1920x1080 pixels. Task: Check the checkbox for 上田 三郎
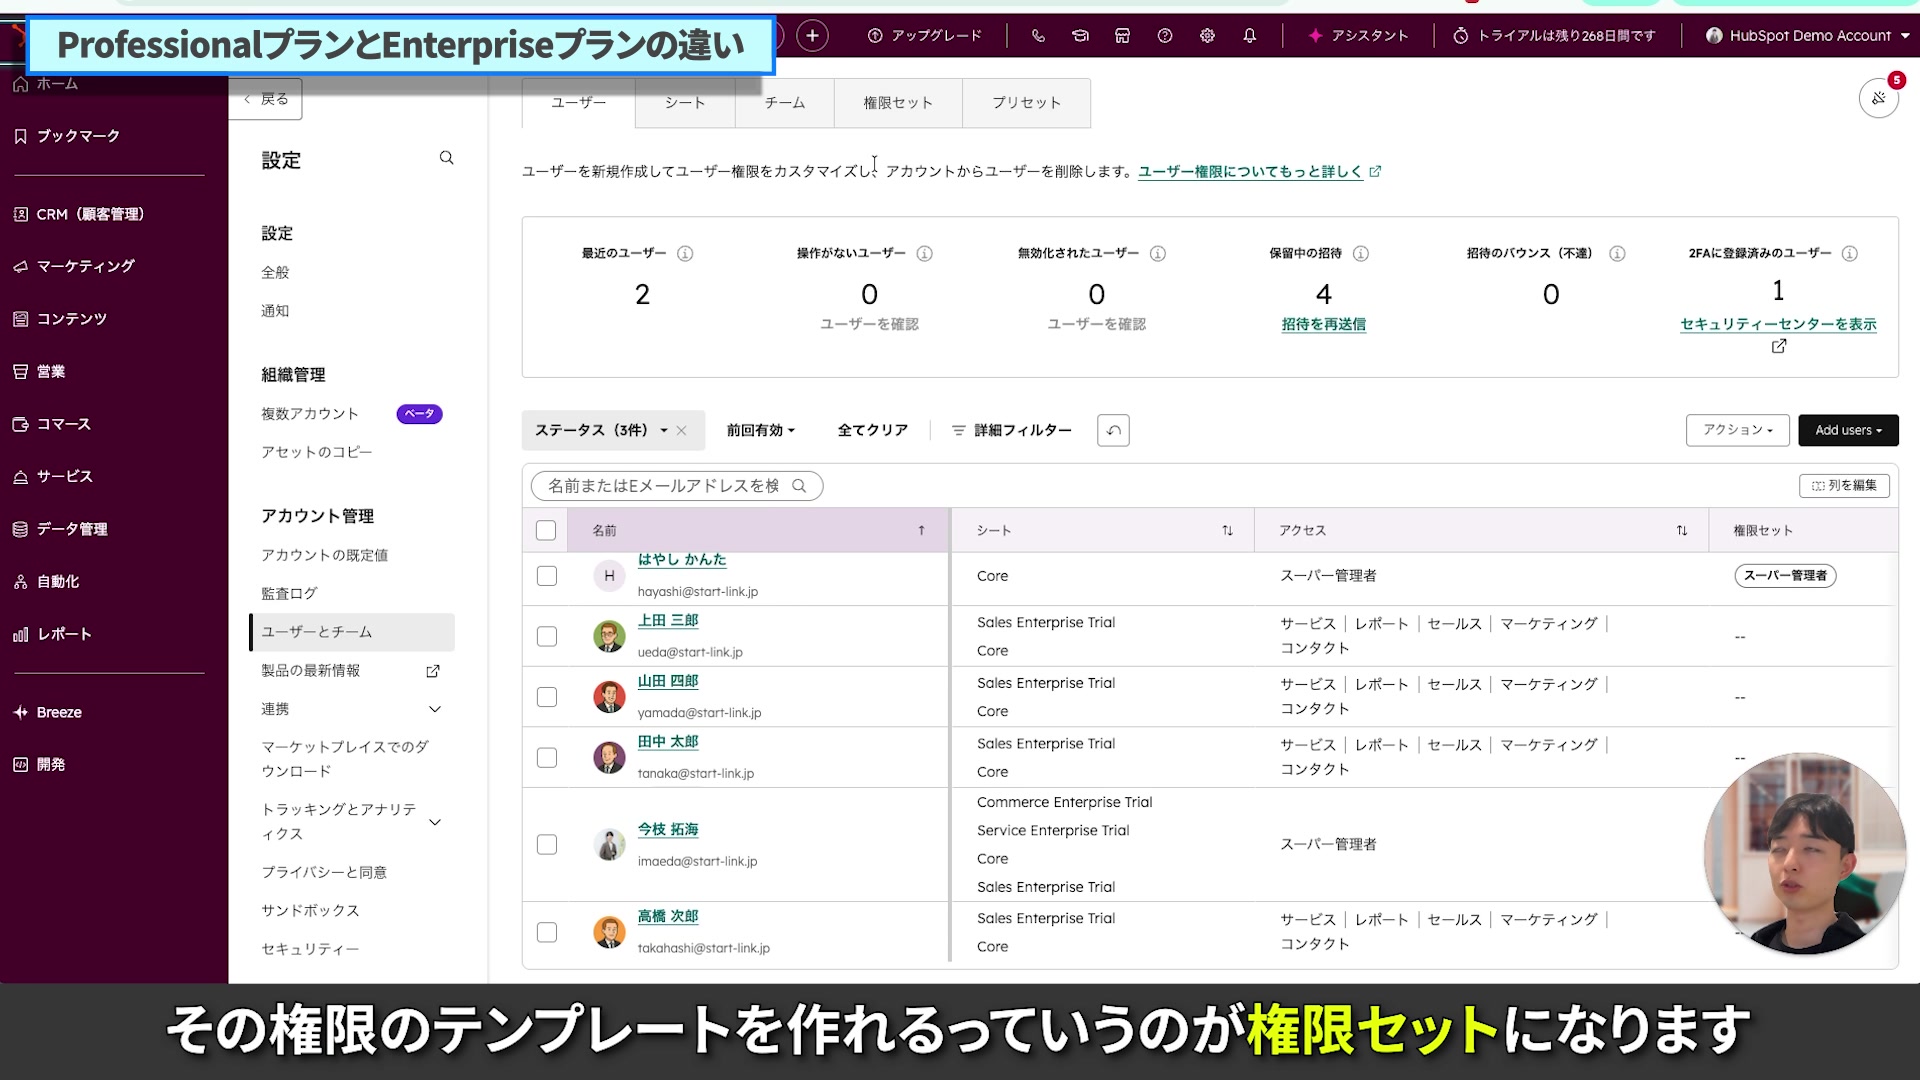tap(547, 636)
